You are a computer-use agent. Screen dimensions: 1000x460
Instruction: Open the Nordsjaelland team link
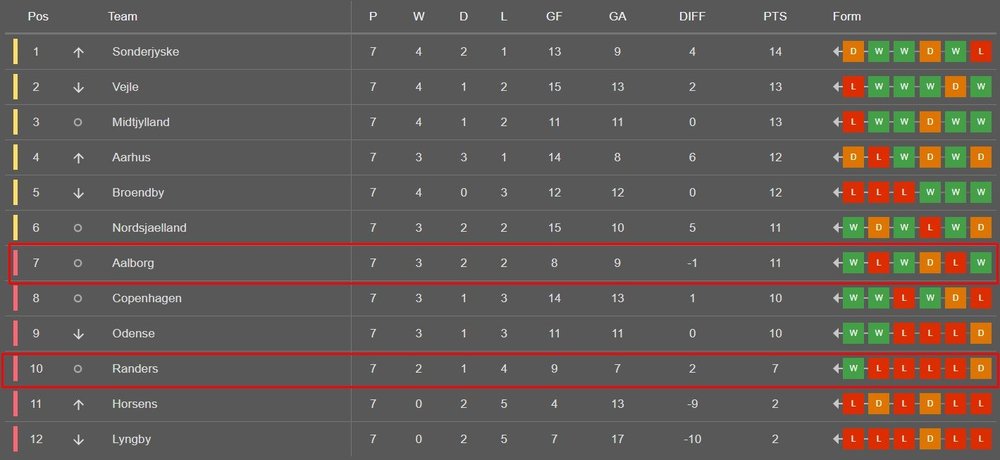[149, 228]
